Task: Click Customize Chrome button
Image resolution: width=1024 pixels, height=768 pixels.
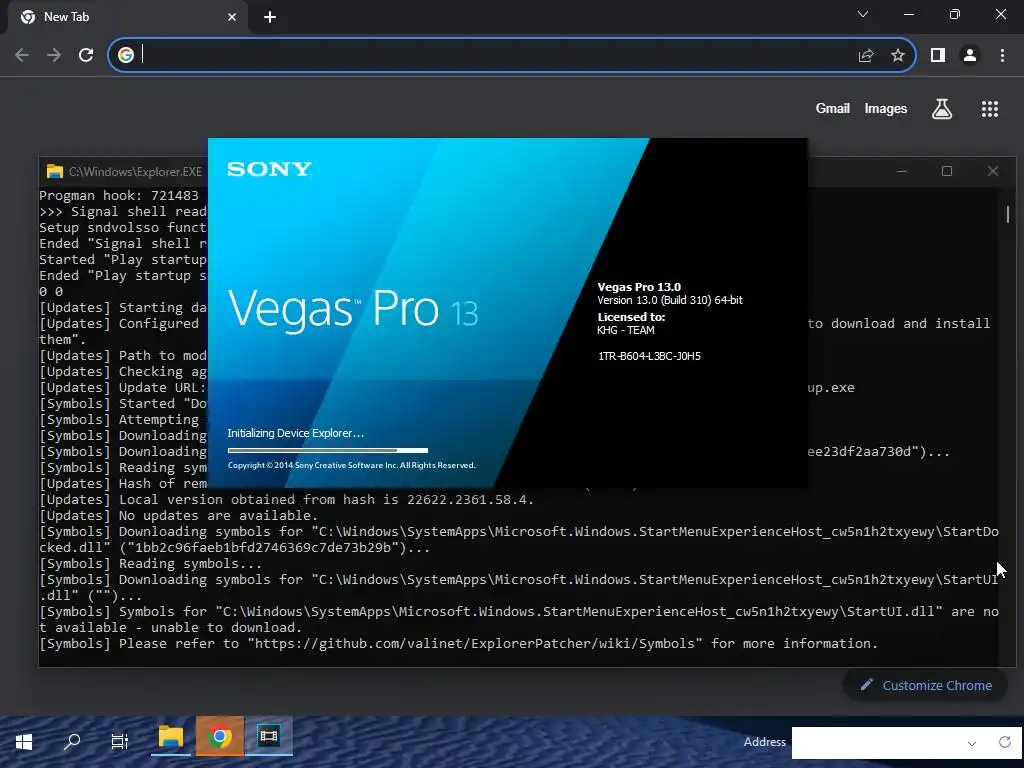Action: coord(925,685)
